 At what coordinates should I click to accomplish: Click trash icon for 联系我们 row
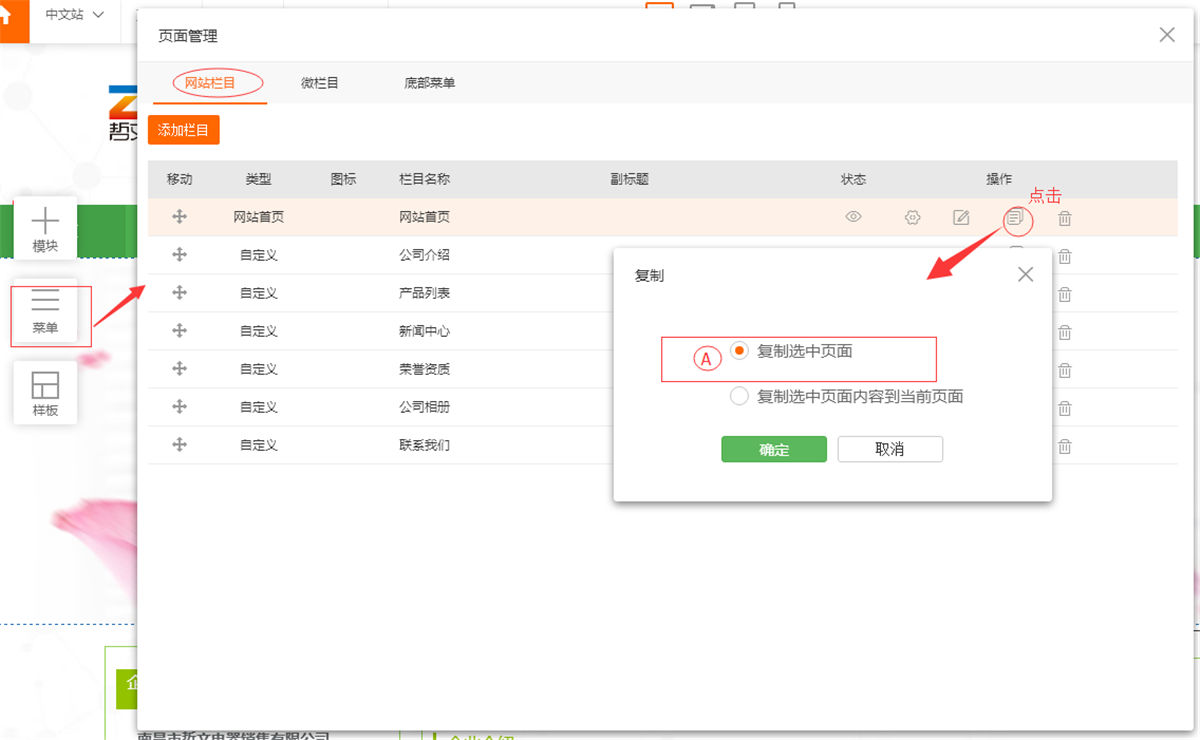pyautogui.click(x=1065, y=446)
